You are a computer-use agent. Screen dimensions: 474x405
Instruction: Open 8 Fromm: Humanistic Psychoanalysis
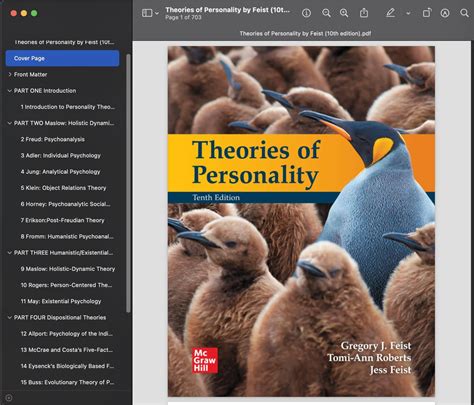pos(67,236)
